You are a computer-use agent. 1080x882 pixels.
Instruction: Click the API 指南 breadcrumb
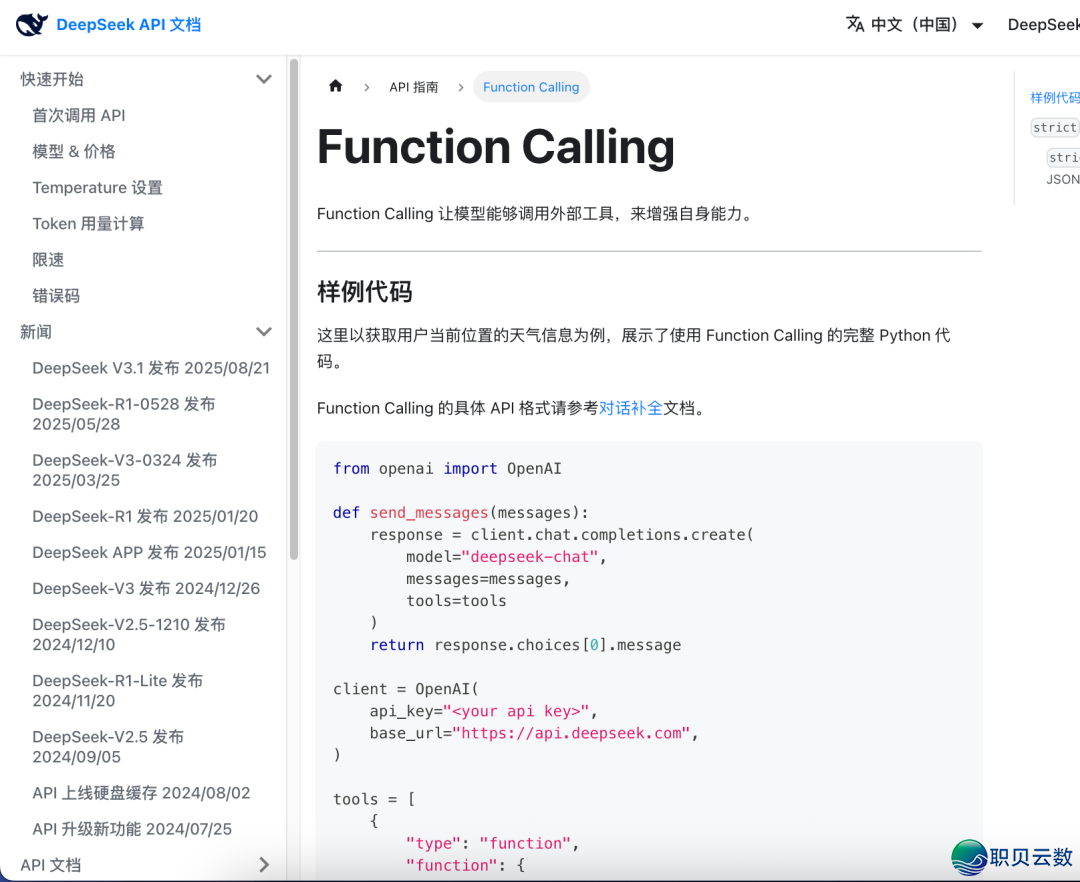(x=413, y=87)
